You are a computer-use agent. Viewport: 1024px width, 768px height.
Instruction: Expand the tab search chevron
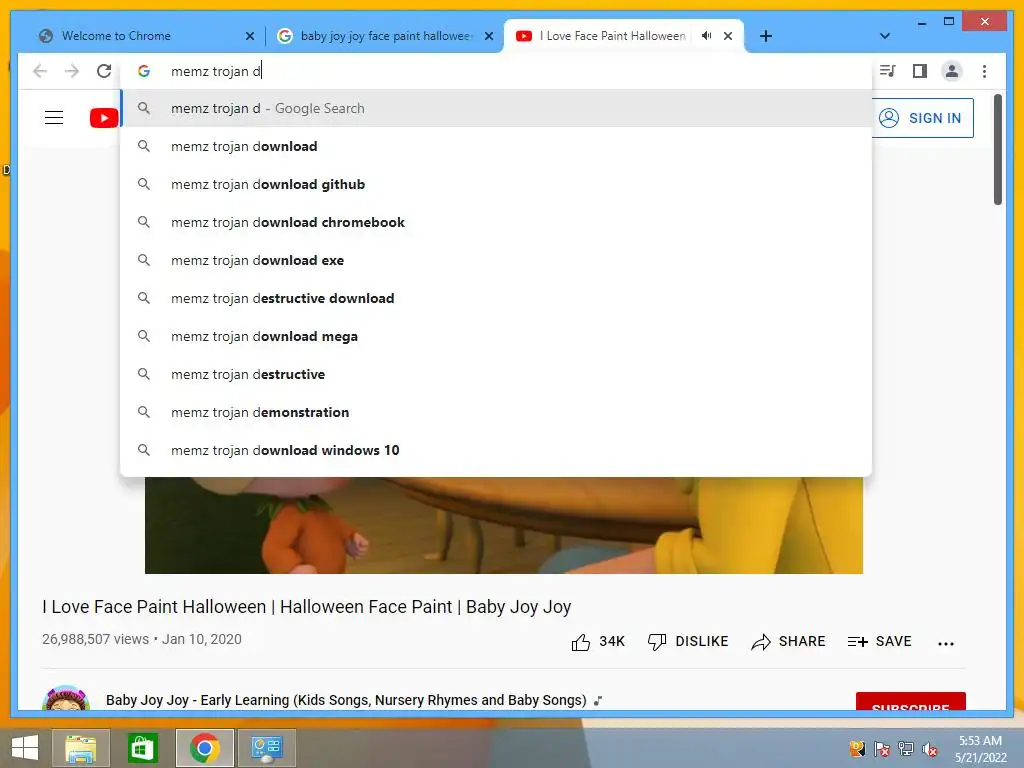click(885, 36)
